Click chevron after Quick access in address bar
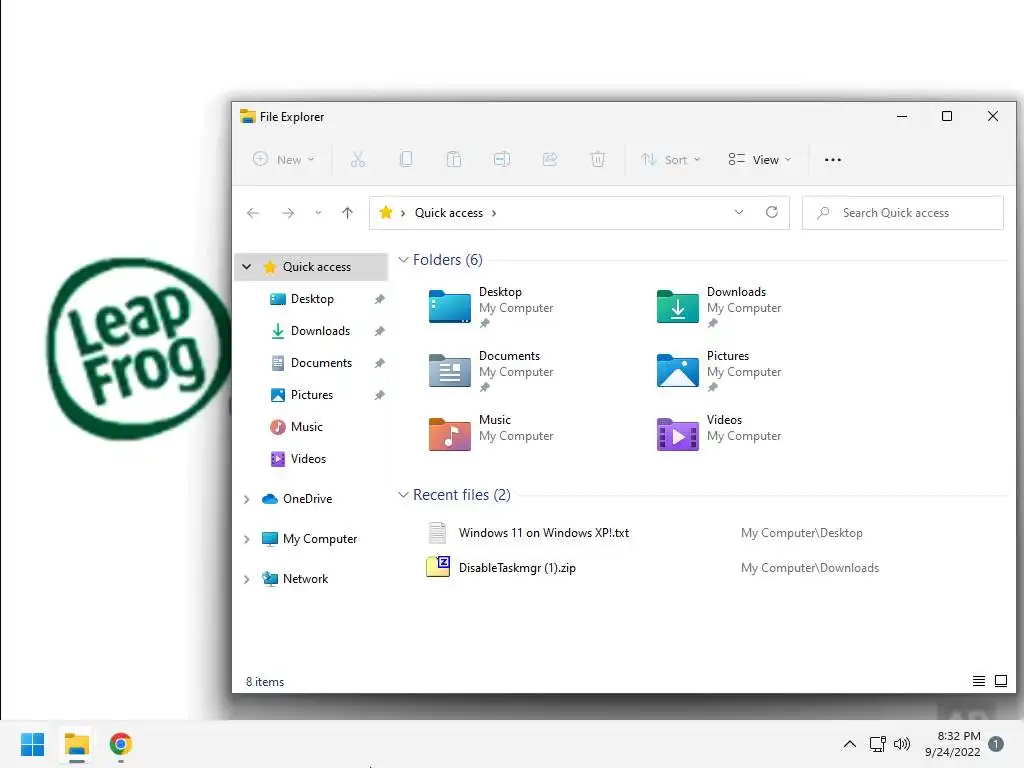 [x=494, y=213]
